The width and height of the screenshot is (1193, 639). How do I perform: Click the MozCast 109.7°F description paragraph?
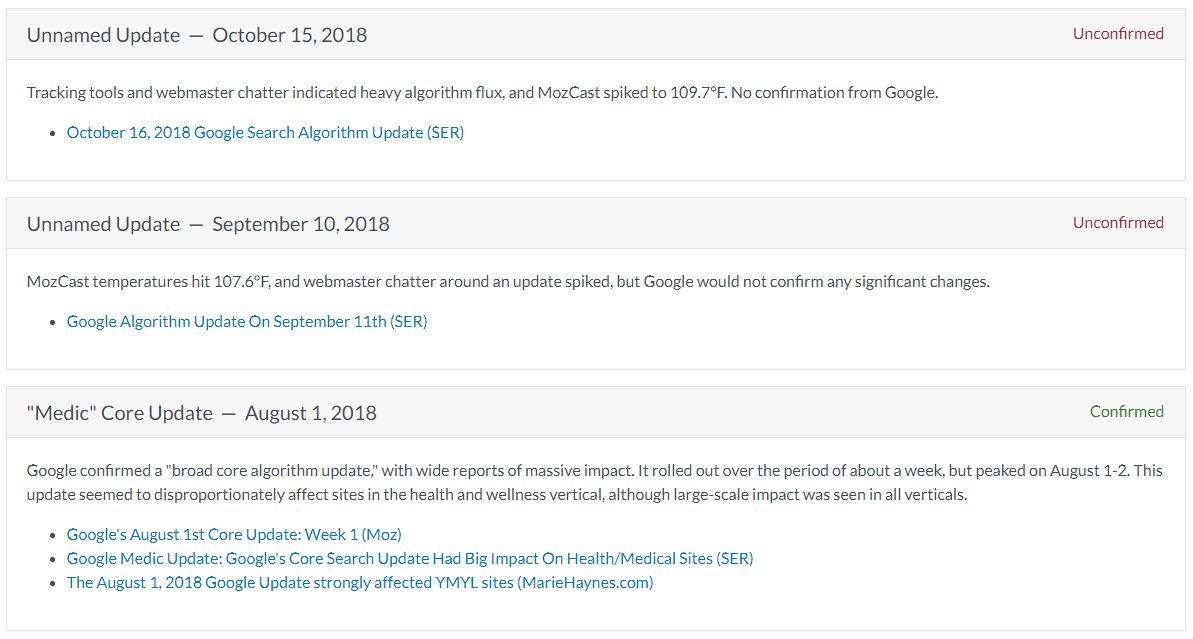click(482, 93)
